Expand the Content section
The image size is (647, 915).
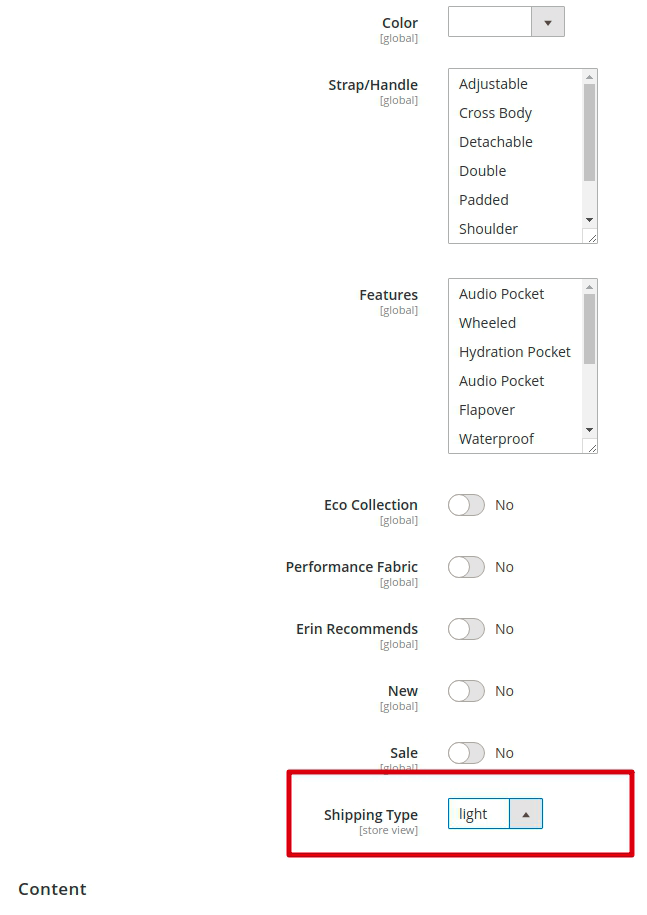coord(52,889)
